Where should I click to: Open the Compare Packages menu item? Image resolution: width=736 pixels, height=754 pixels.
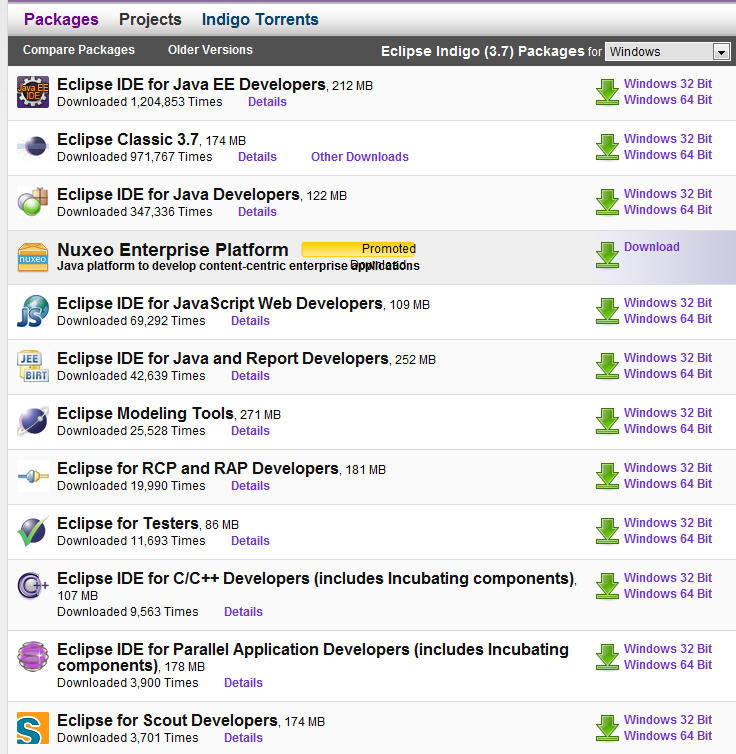click(79, 50)
